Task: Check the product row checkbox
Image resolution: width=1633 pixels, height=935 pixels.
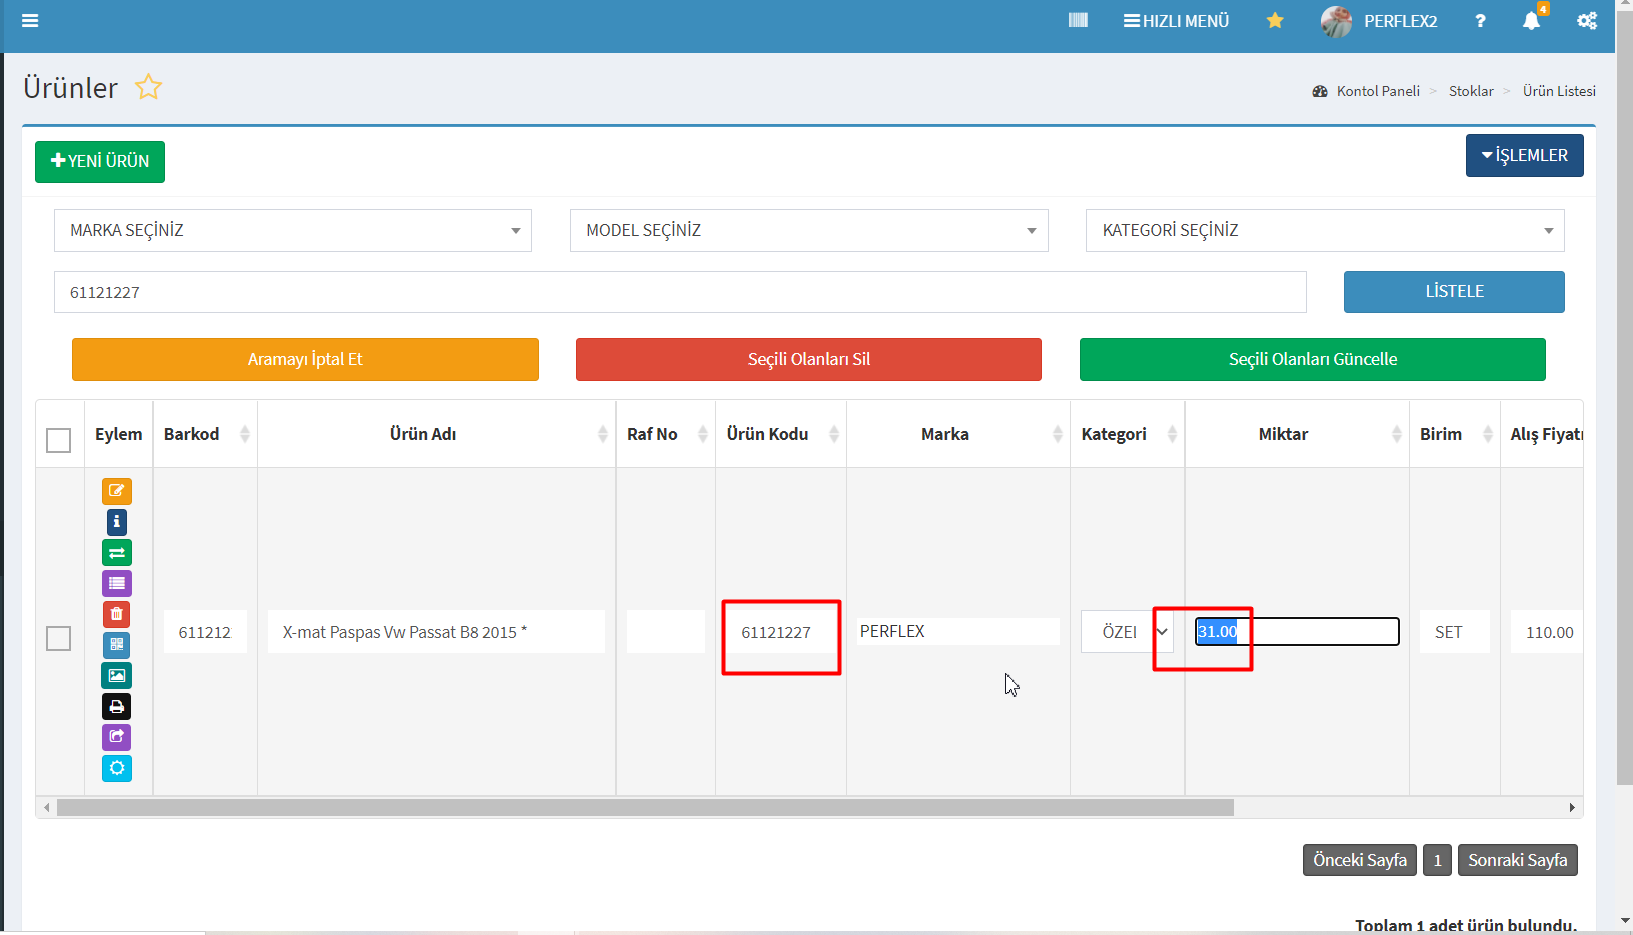Action: (59, 638)
